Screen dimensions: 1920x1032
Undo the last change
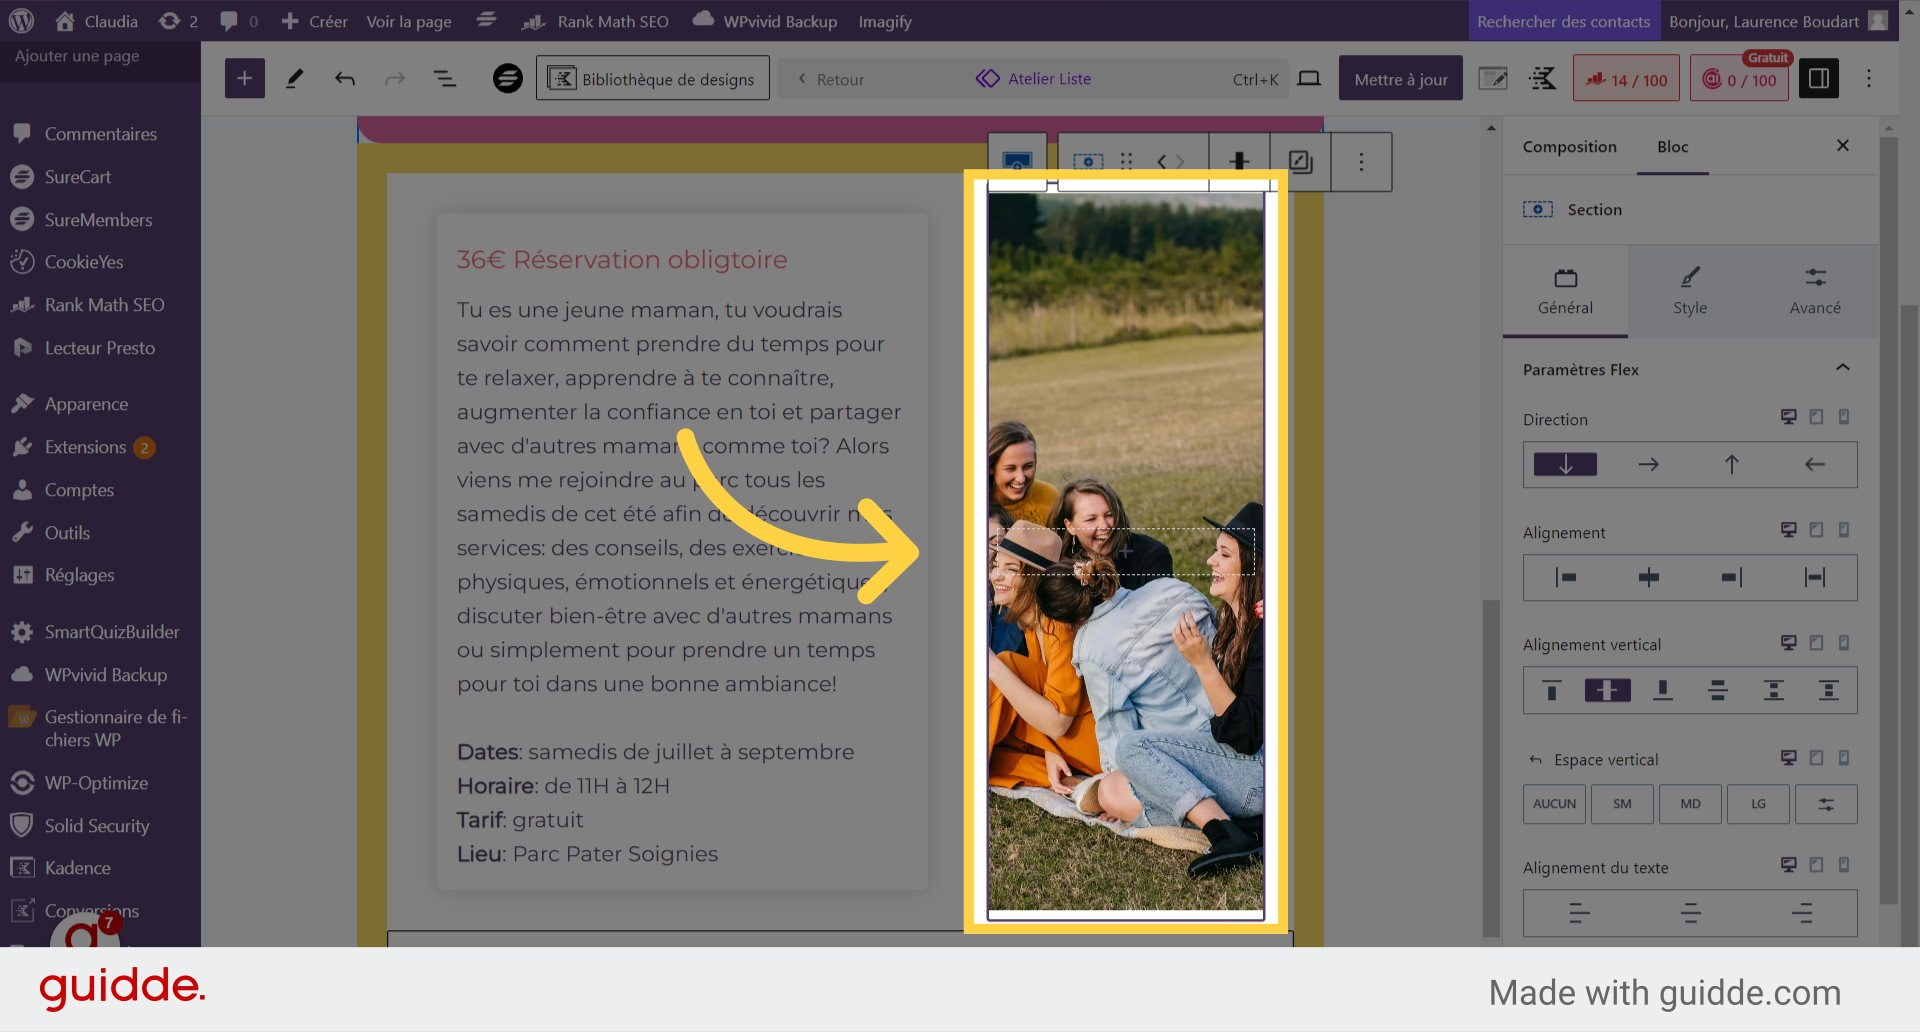point(345,78)
